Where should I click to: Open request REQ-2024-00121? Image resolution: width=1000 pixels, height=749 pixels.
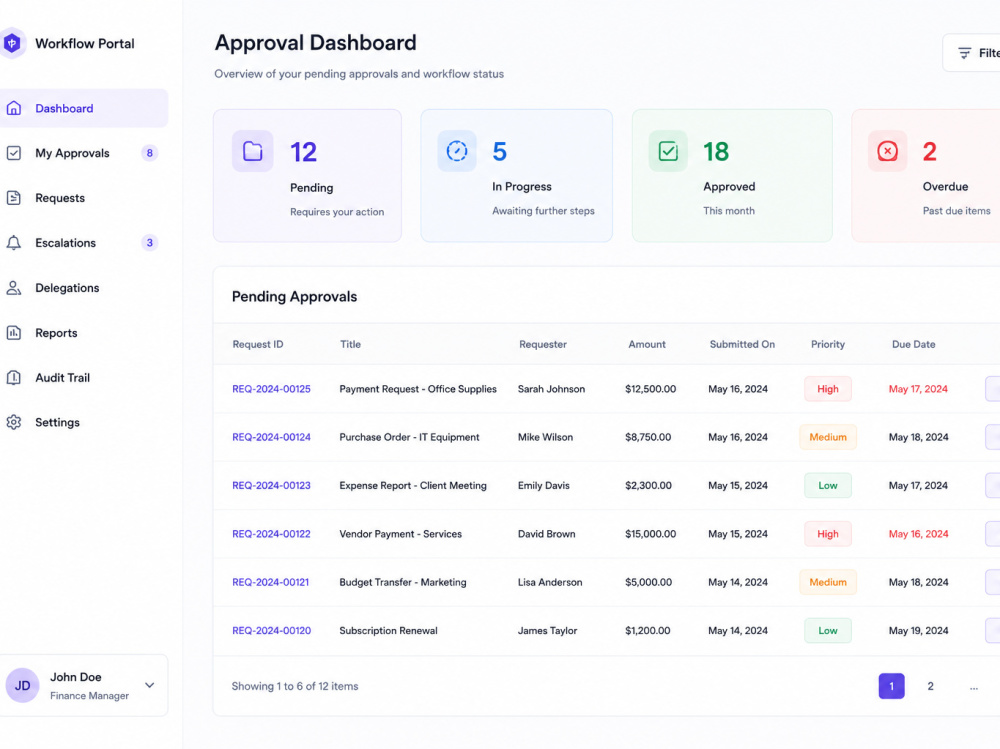coord(270,582)
